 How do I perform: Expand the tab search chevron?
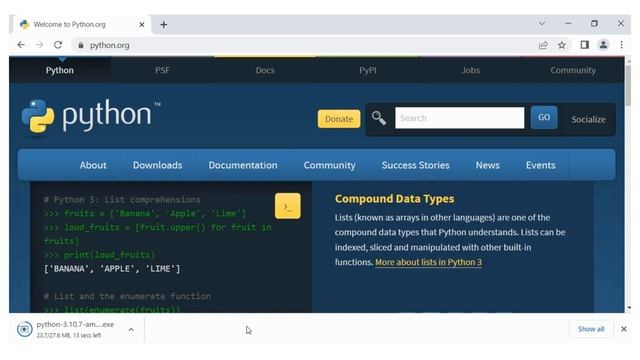542,24
